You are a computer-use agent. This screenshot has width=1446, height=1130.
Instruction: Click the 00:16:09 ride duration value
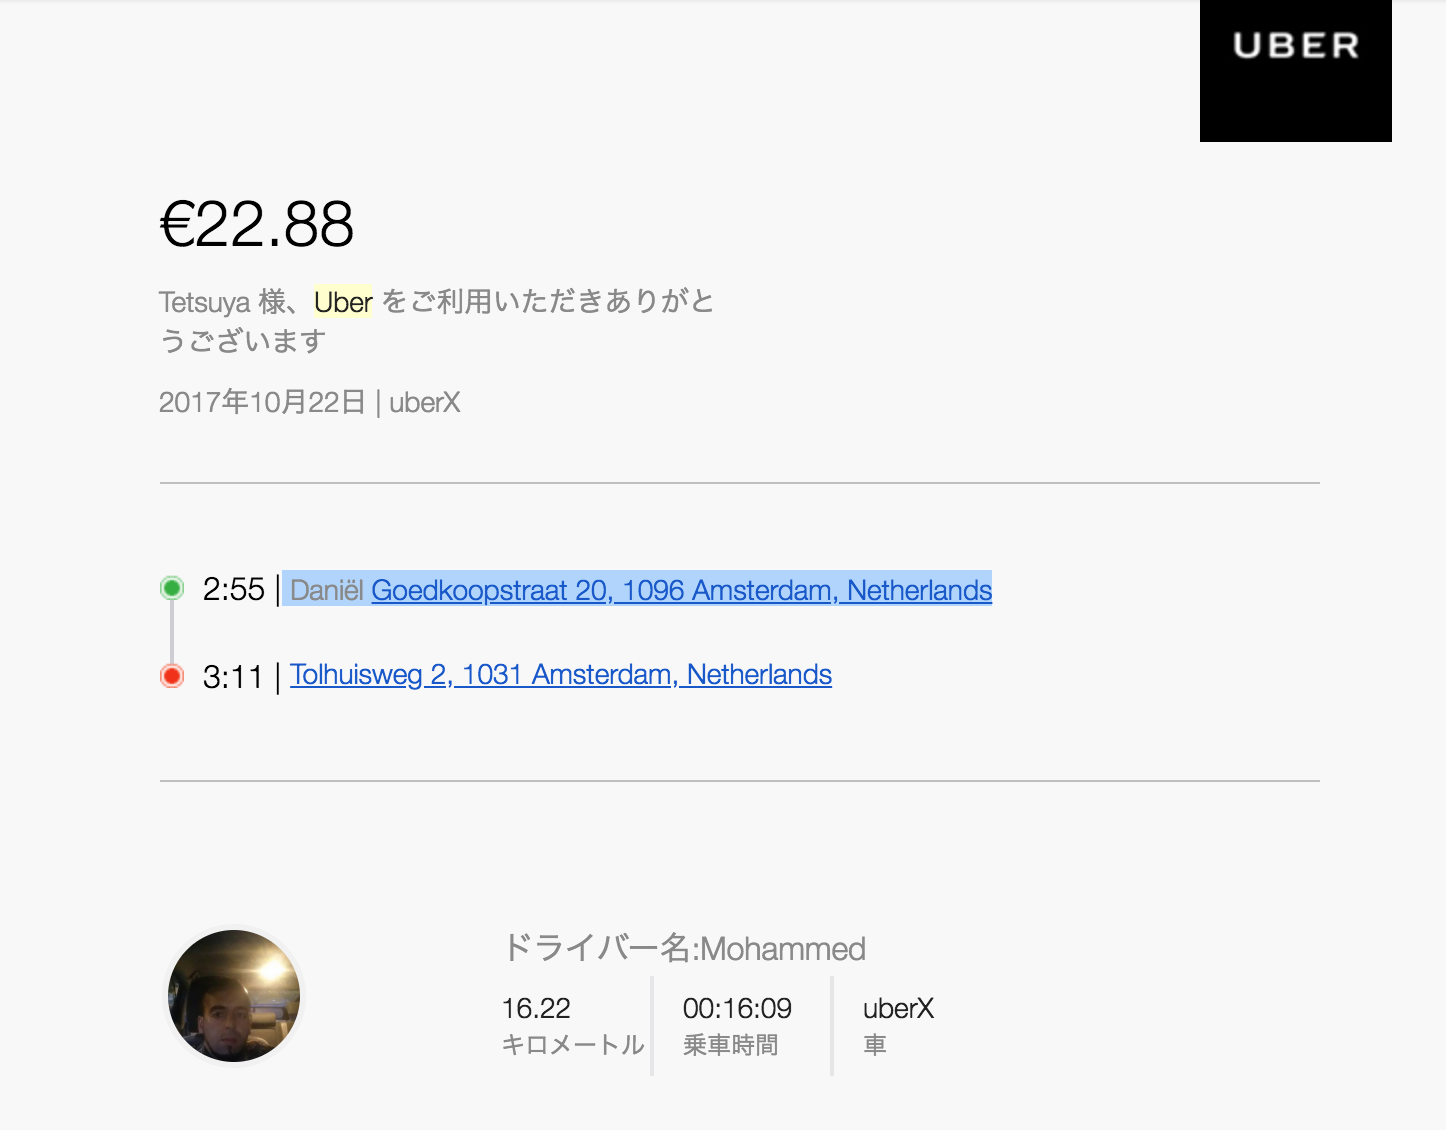coord(737,1008)
